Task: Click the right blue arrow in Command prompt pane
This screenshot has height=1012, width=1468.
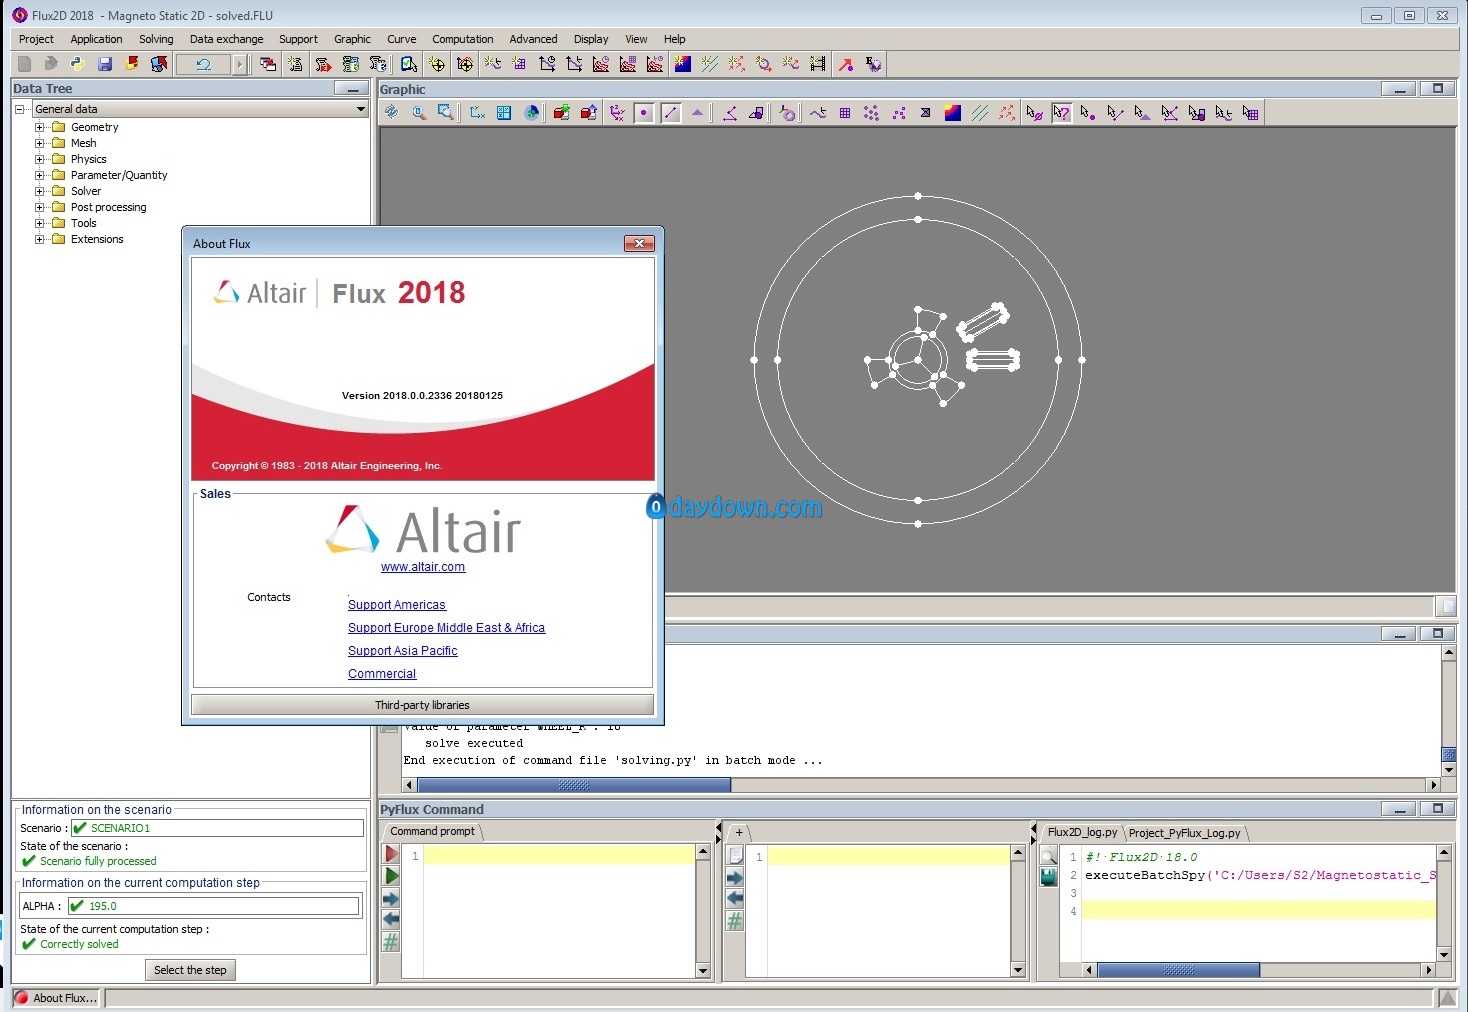Action: pos(391,898)
